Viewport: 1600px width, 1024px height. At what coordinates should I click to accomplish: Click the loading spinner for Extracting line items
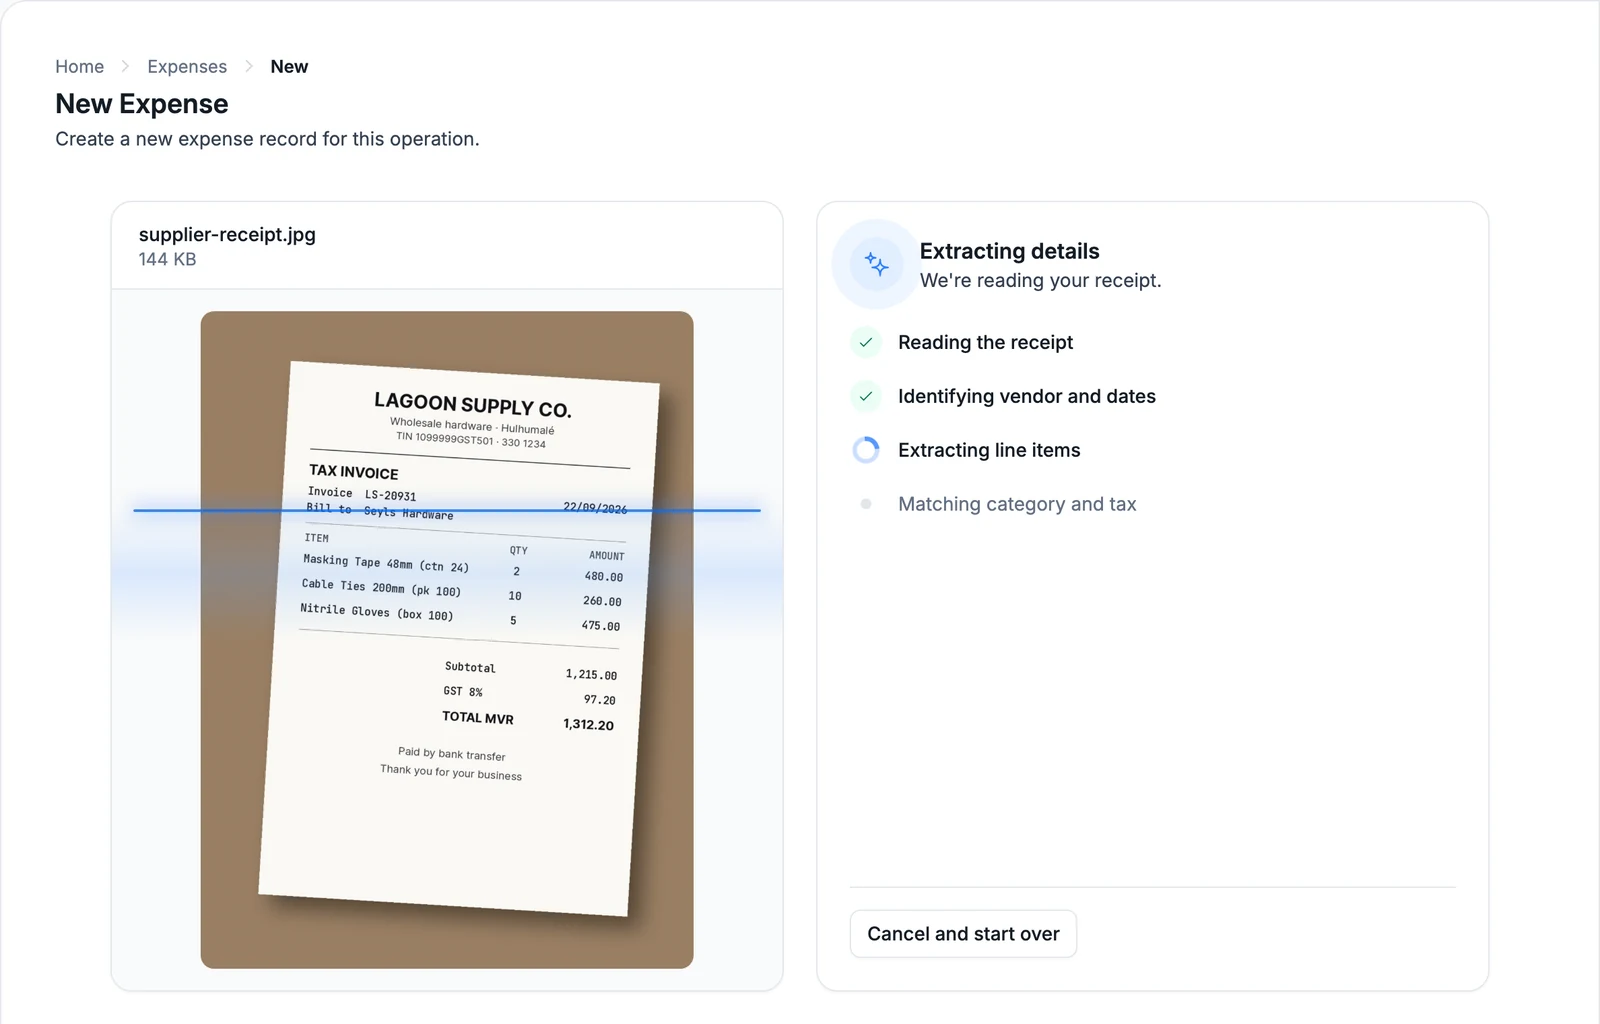pyautogui.click(x=866, y=450)
